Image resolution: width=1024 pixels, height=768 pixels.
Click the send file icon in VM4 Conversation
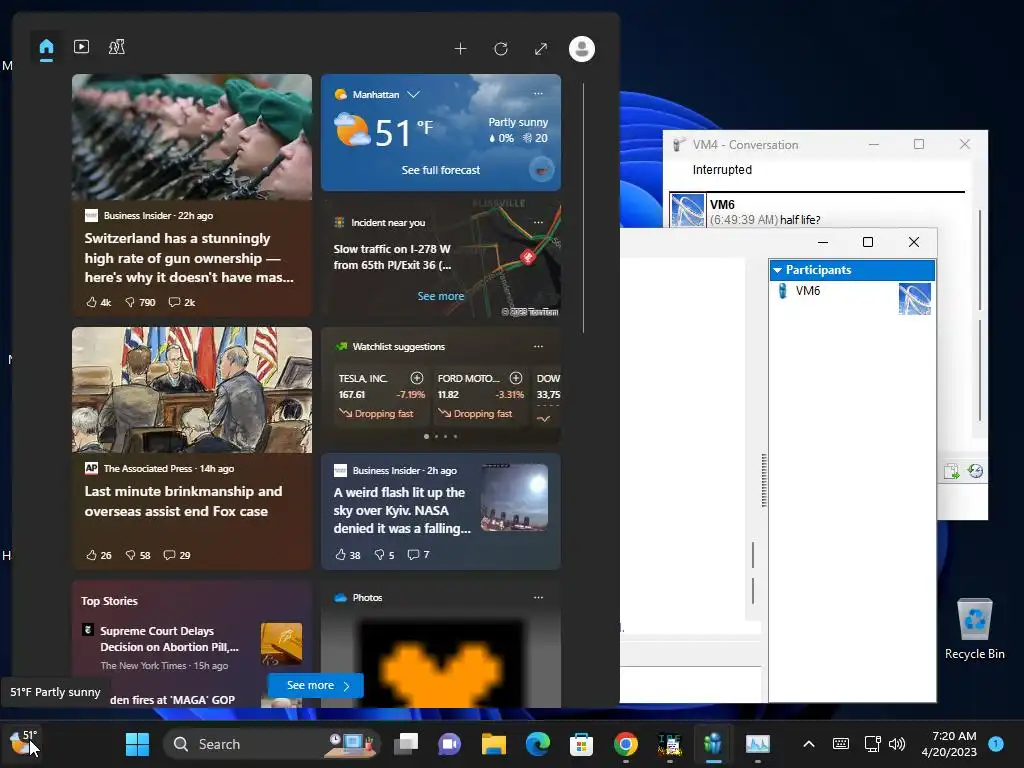(x=951, y=471)
